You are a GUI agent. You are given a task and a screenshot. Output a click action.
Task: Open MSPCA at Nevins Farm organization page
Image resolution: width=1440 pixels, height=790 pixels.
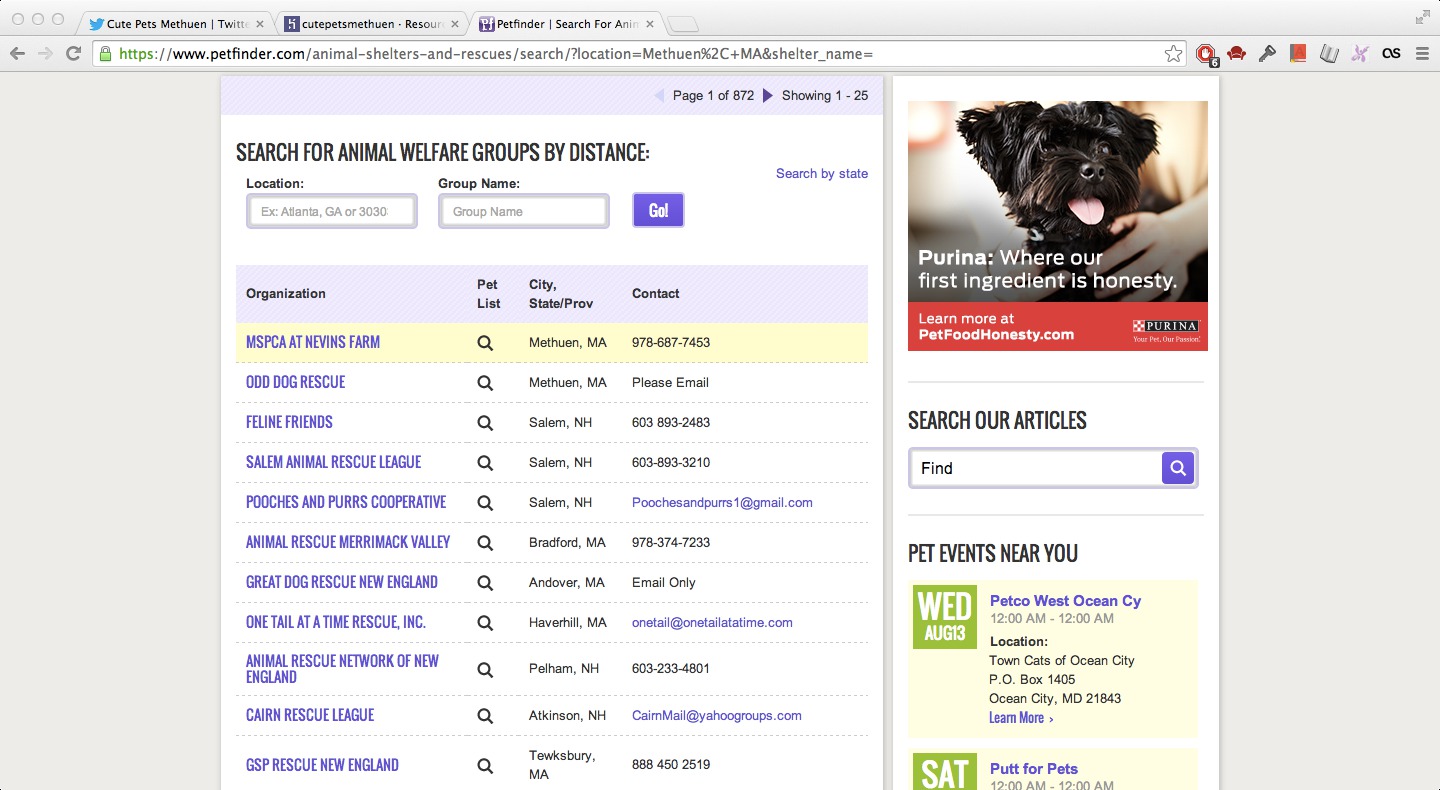(313, 342)
